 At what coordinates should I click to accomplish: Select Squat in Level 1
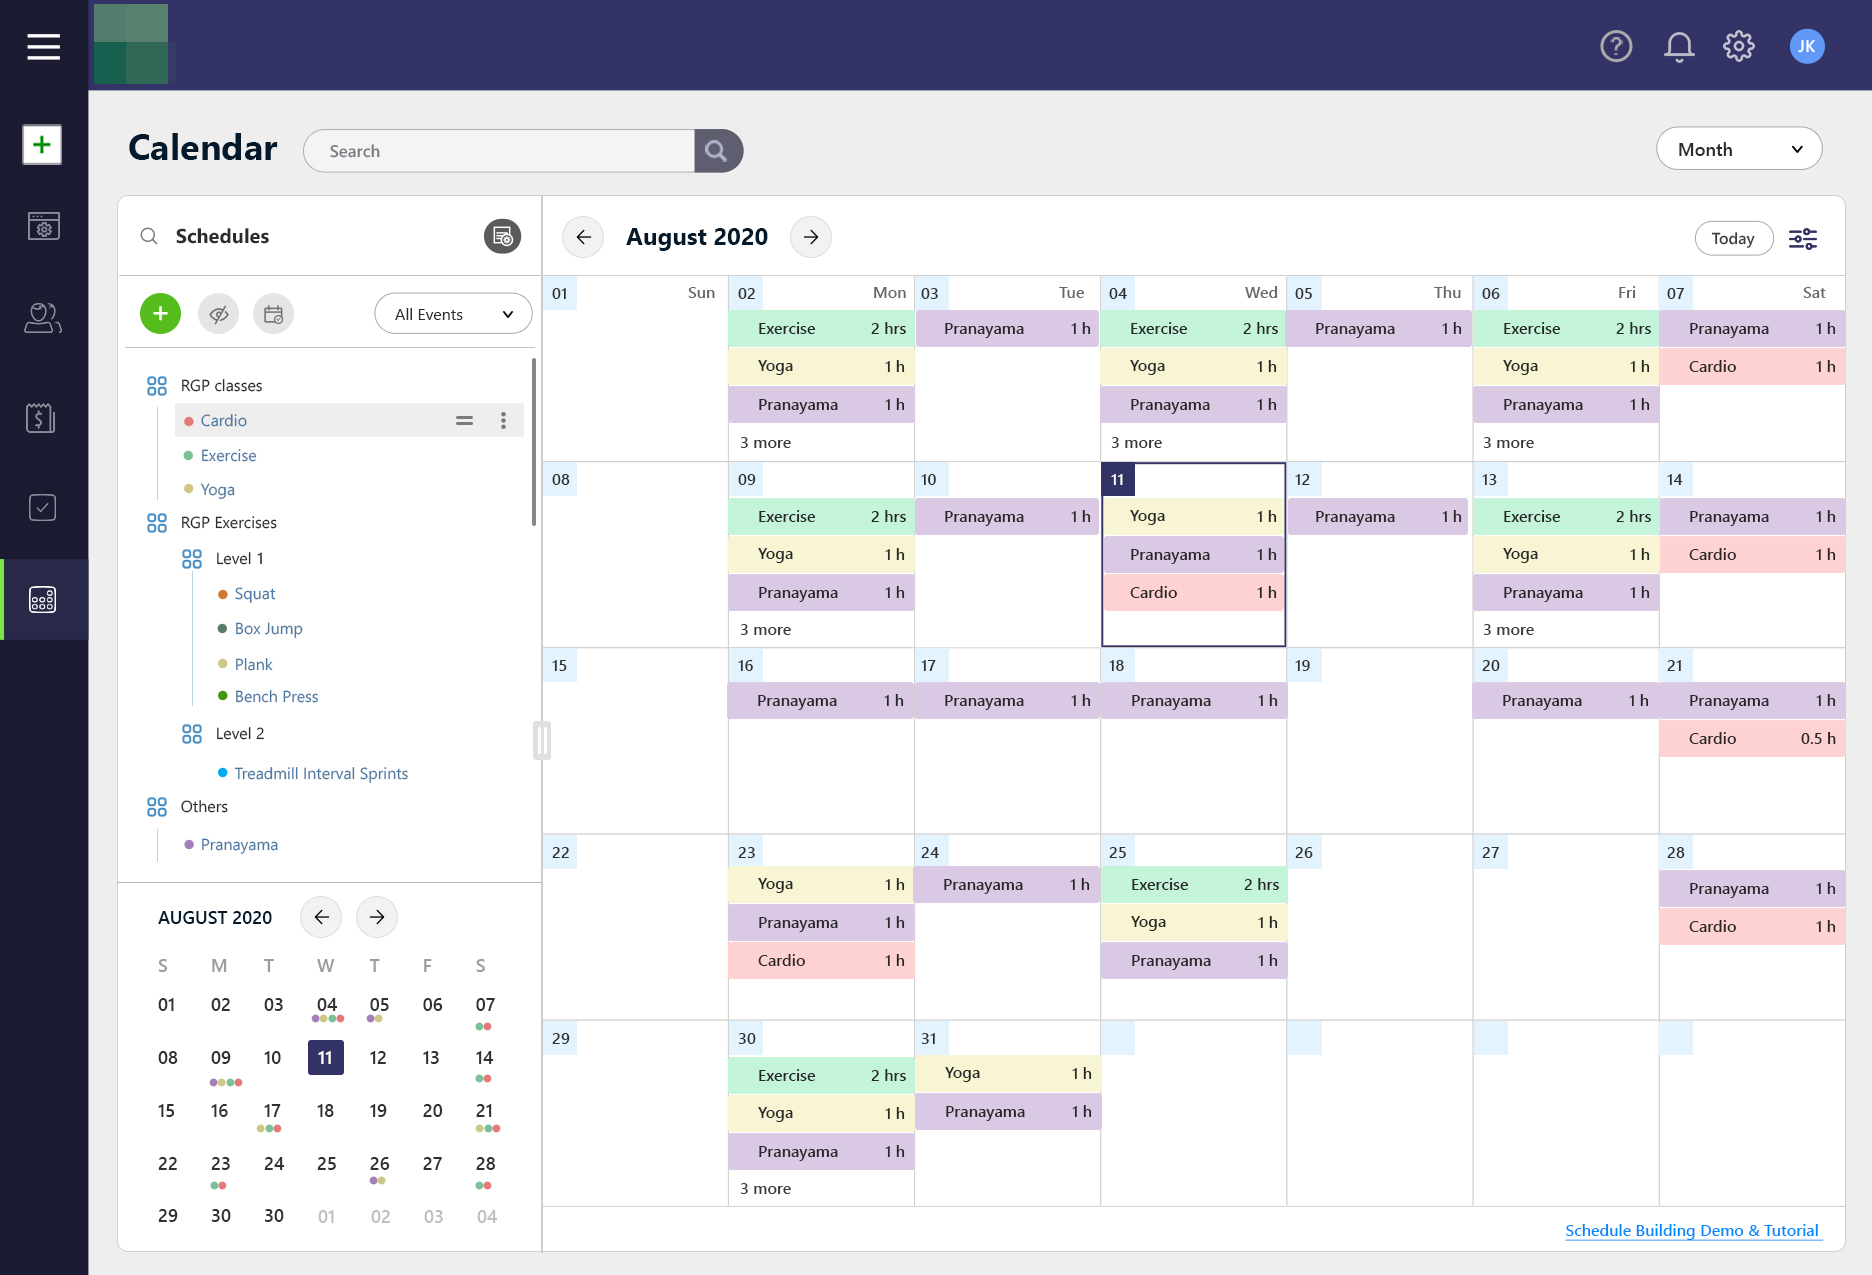[x=254, y=594]
